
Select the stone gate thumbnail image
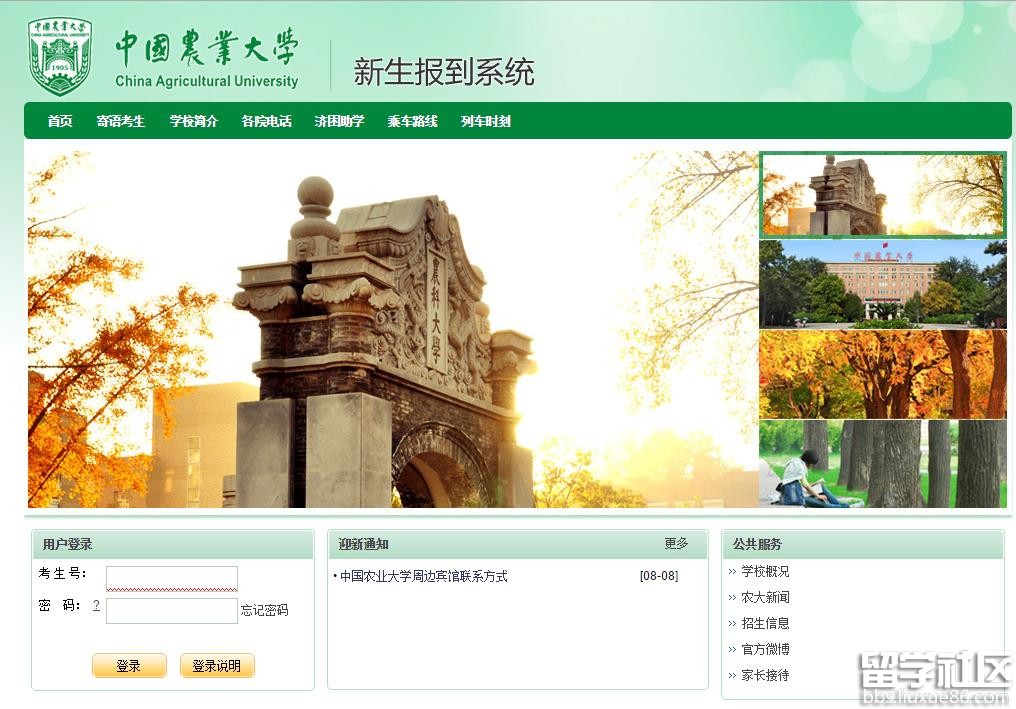883,194
